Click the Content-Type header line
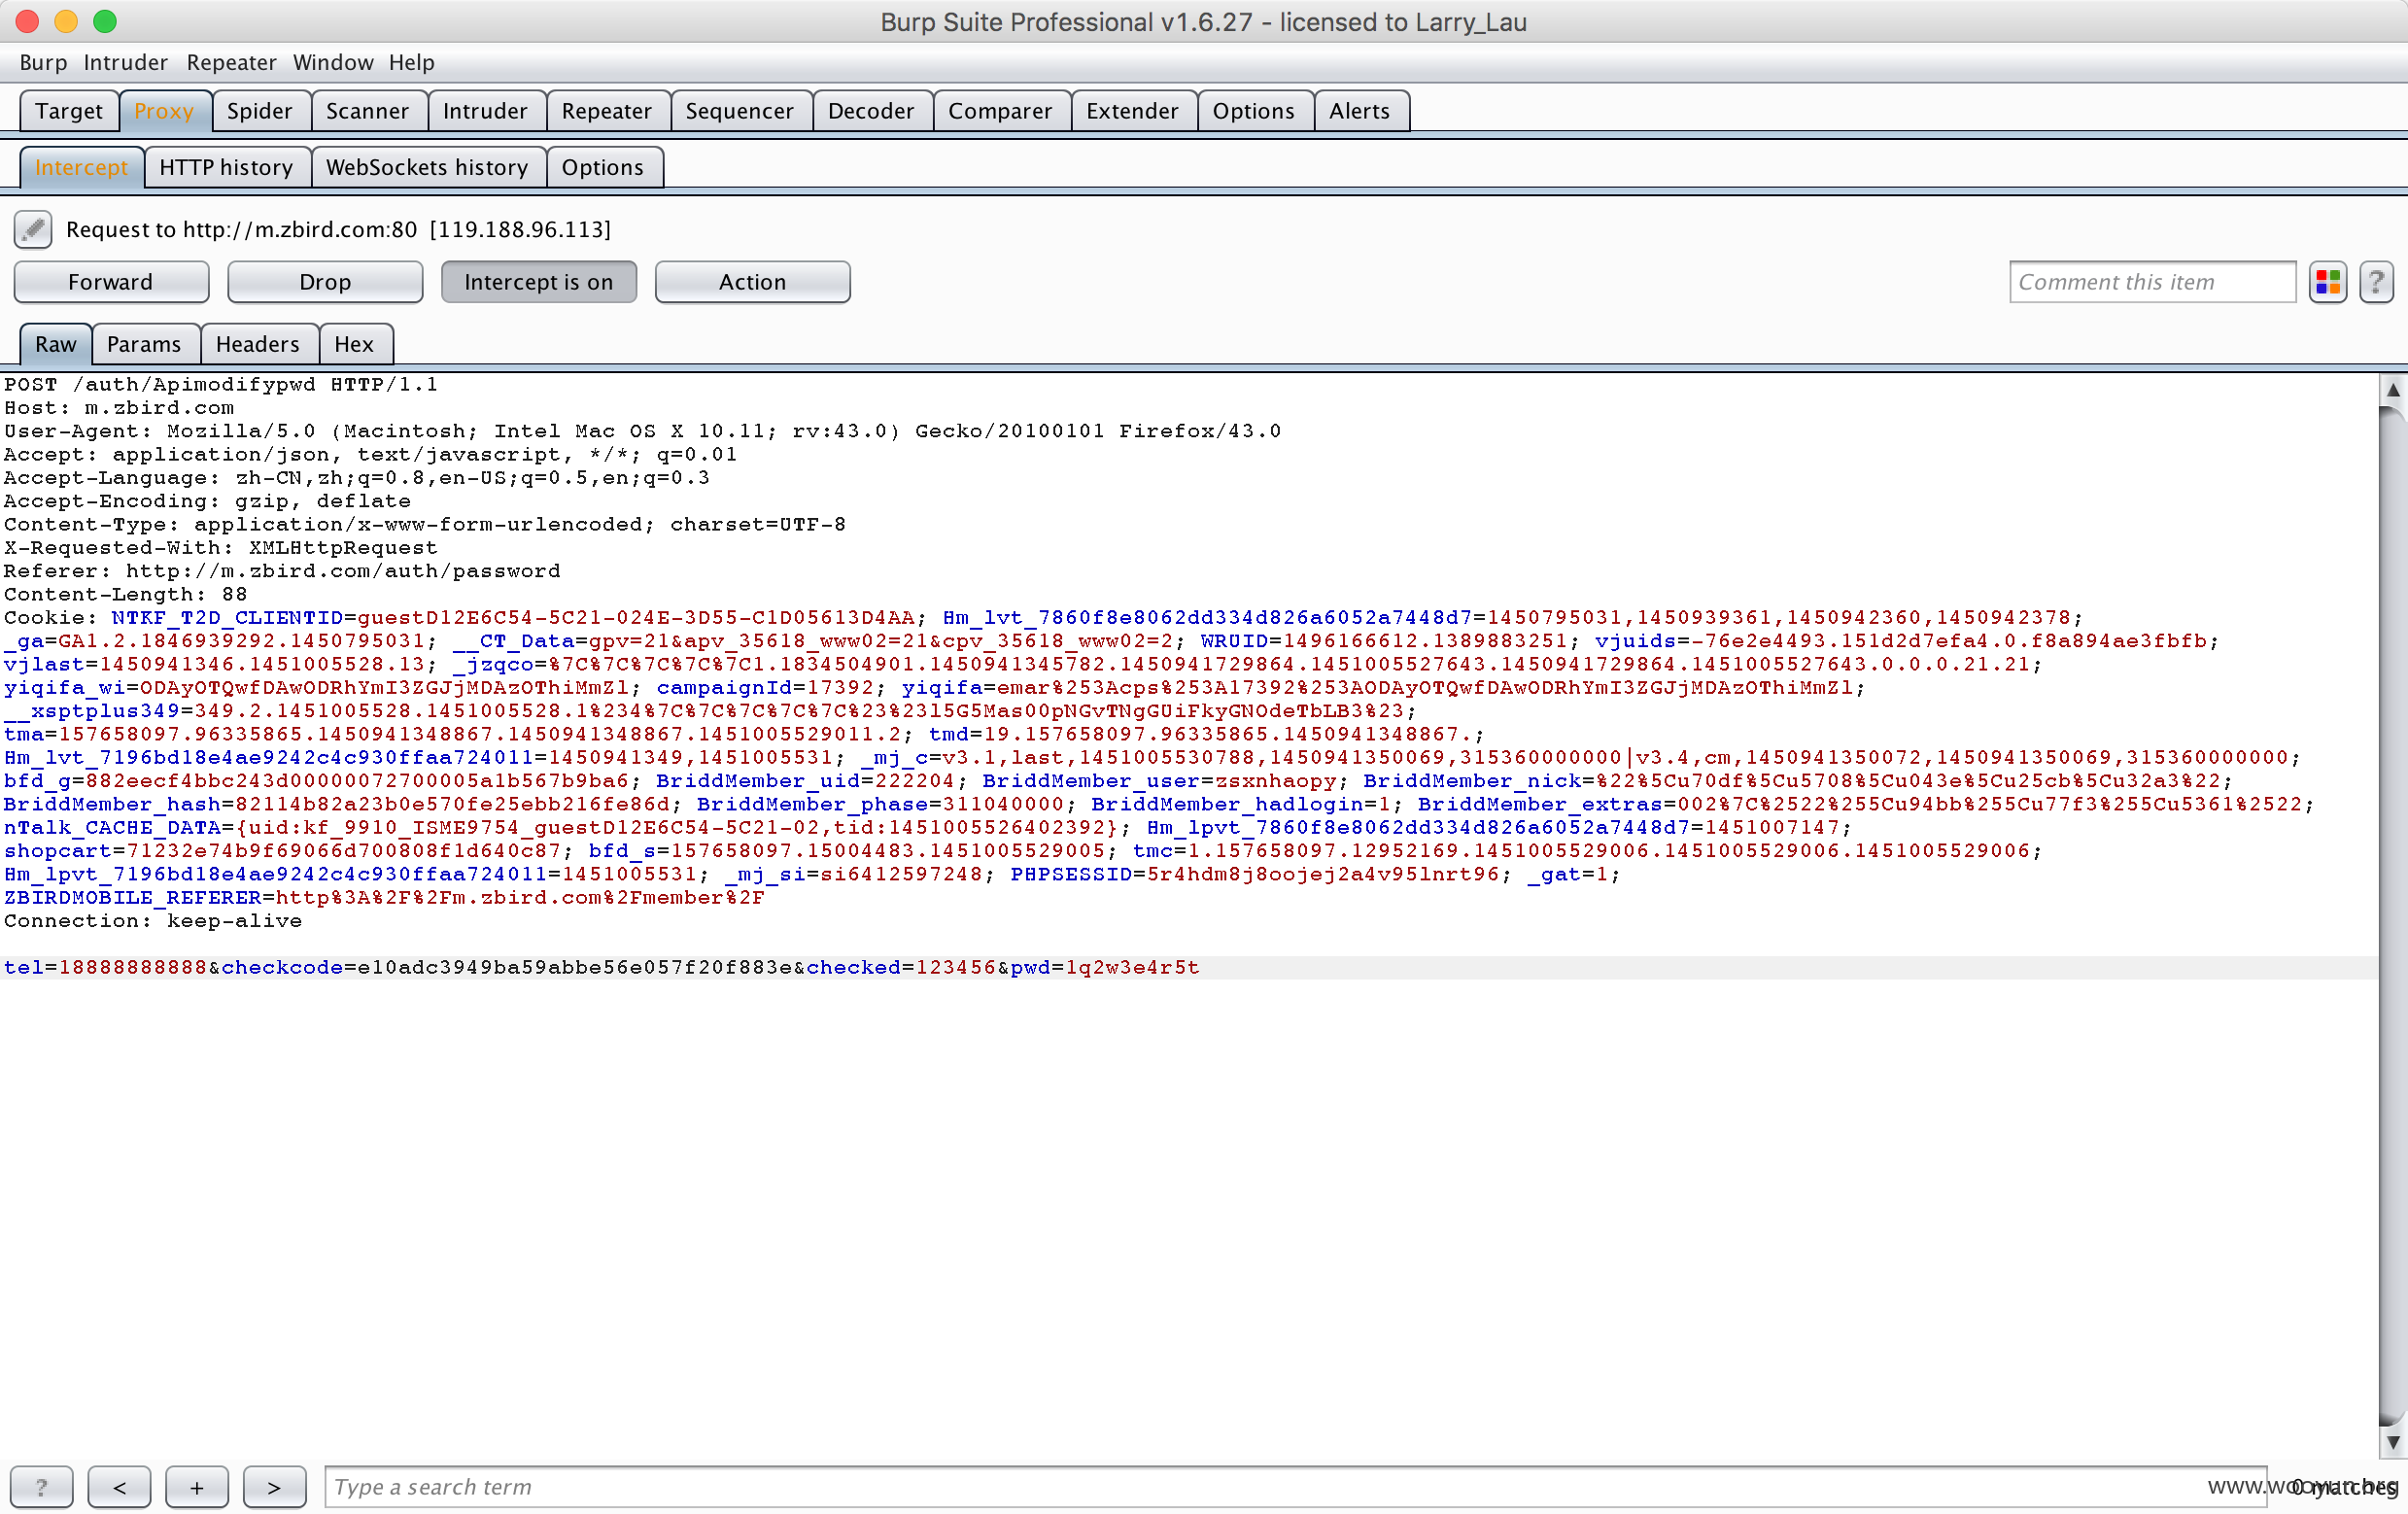This screenshot has width=2408, height=1514. click(x=424, y=524)
